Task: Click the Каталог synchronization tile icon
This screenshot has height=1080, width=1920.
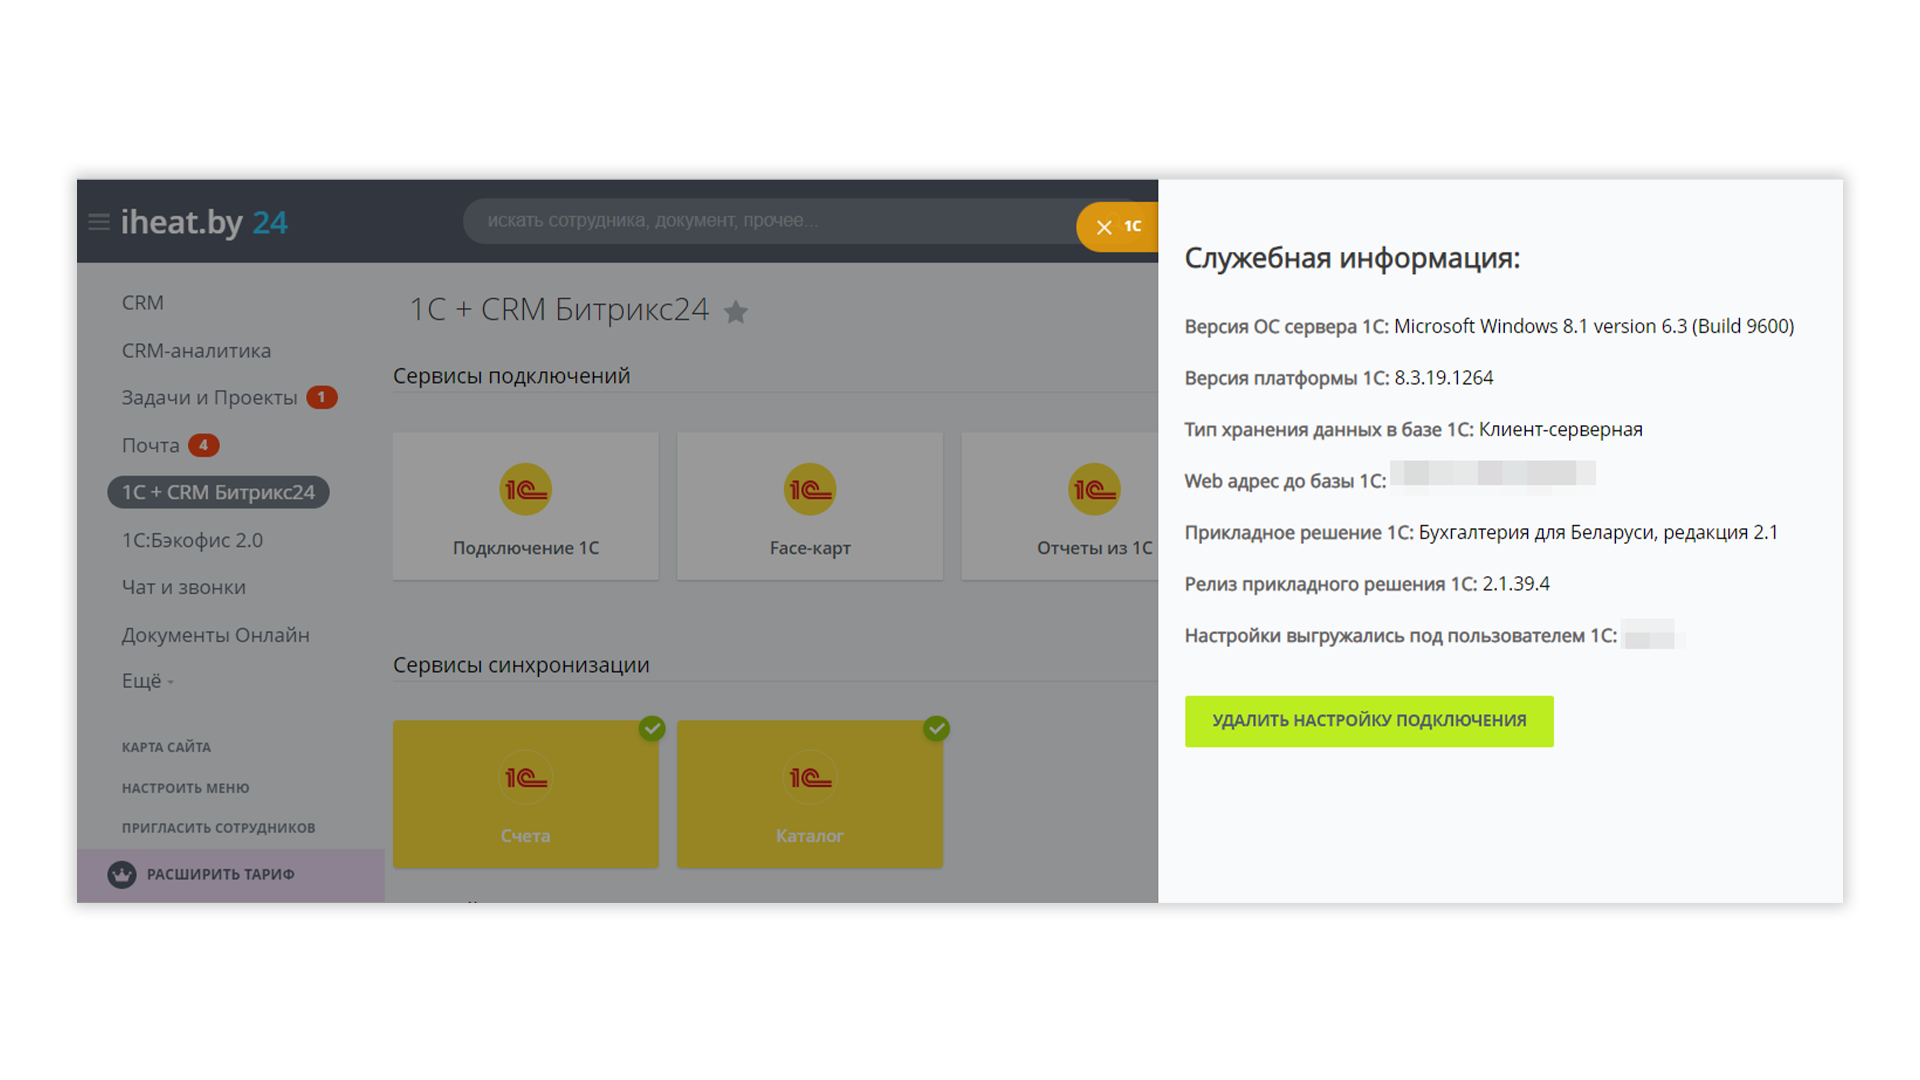Action: [x=809, y=778]
